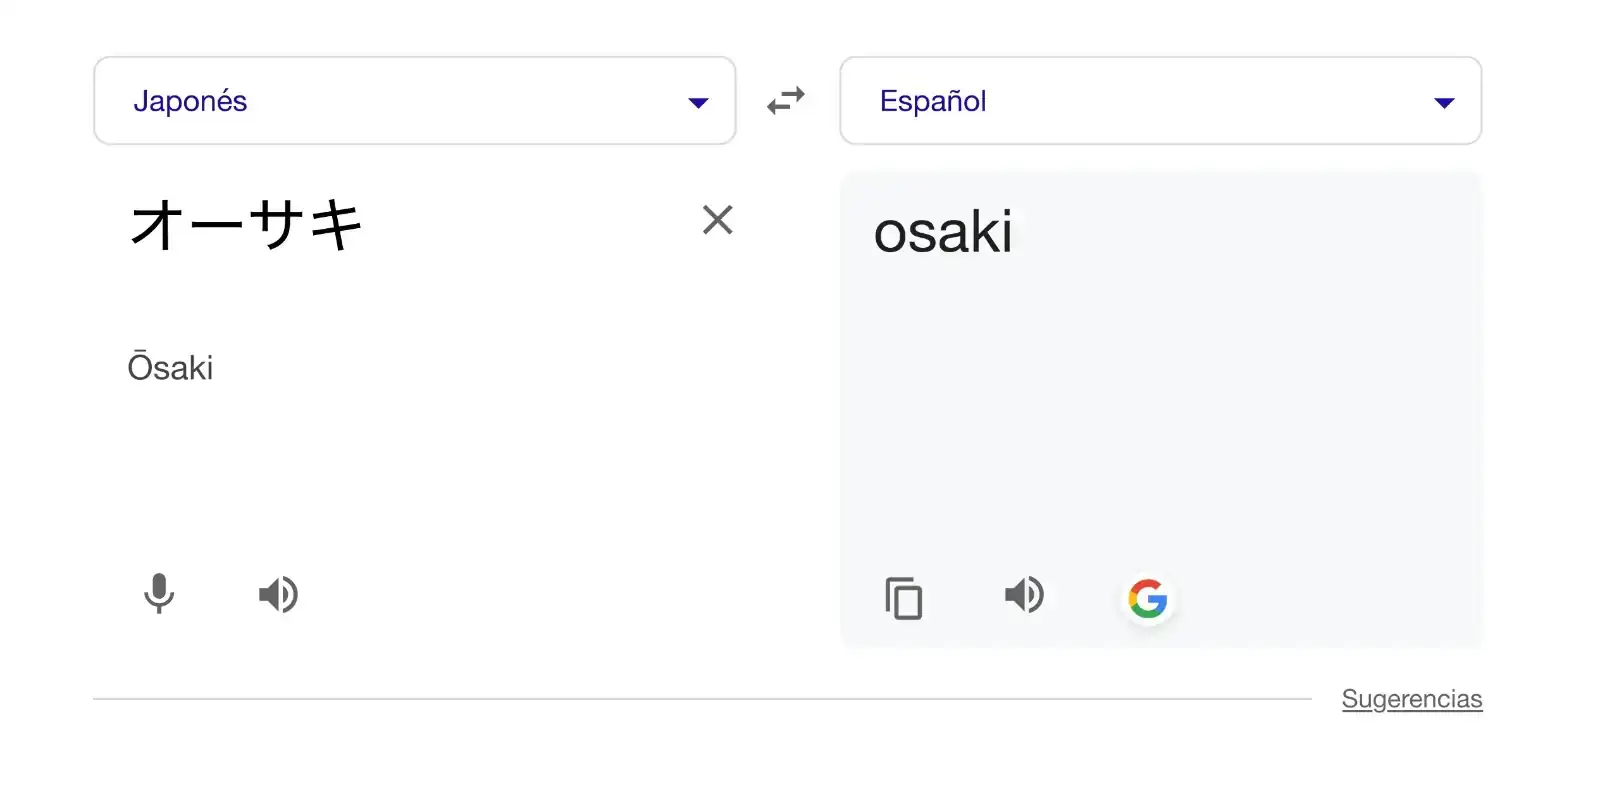
Task: Click the arrow in the Japonés selector
Action: point(698,102)
